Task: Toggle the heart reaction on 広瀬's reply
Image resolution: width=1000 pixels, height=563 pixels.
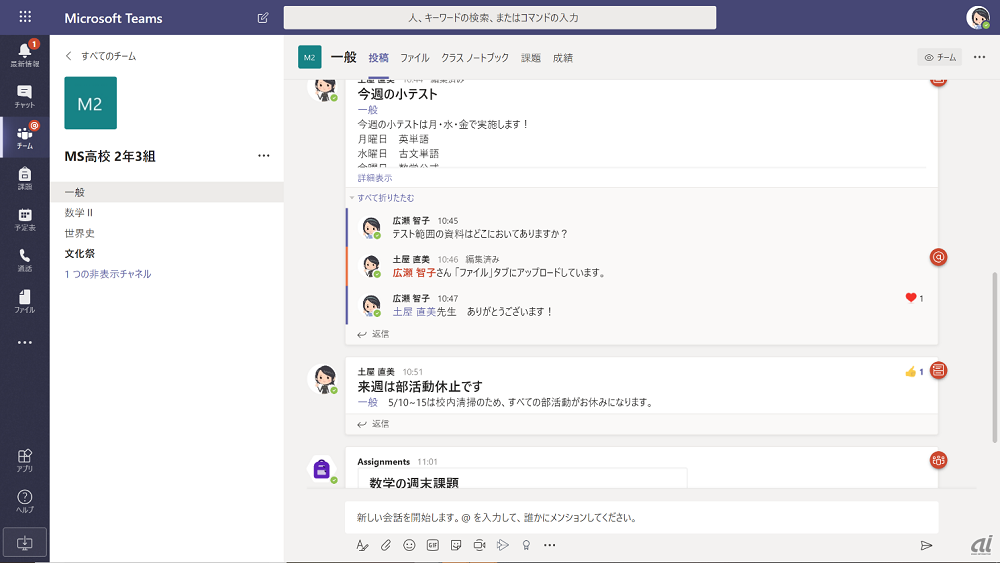Action: click(910, 298)
